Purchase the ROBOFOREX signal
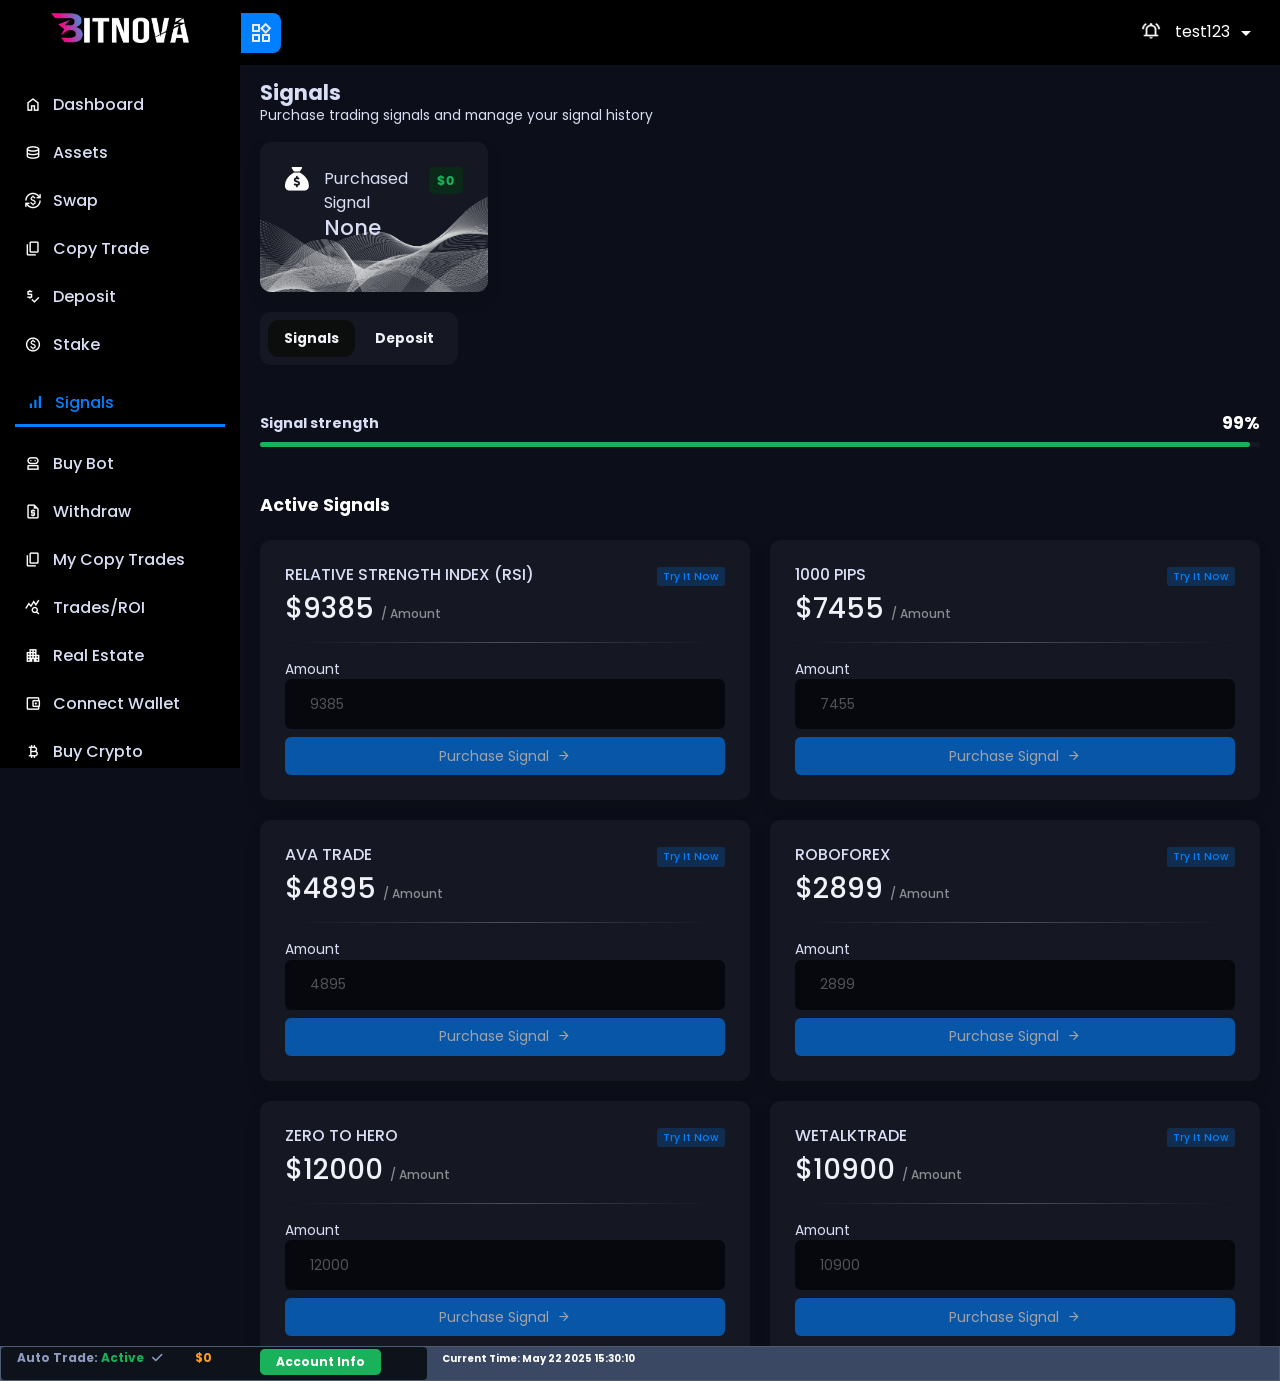This screenshot has width=1280, height=1381. click(x=1015, y=1037)
